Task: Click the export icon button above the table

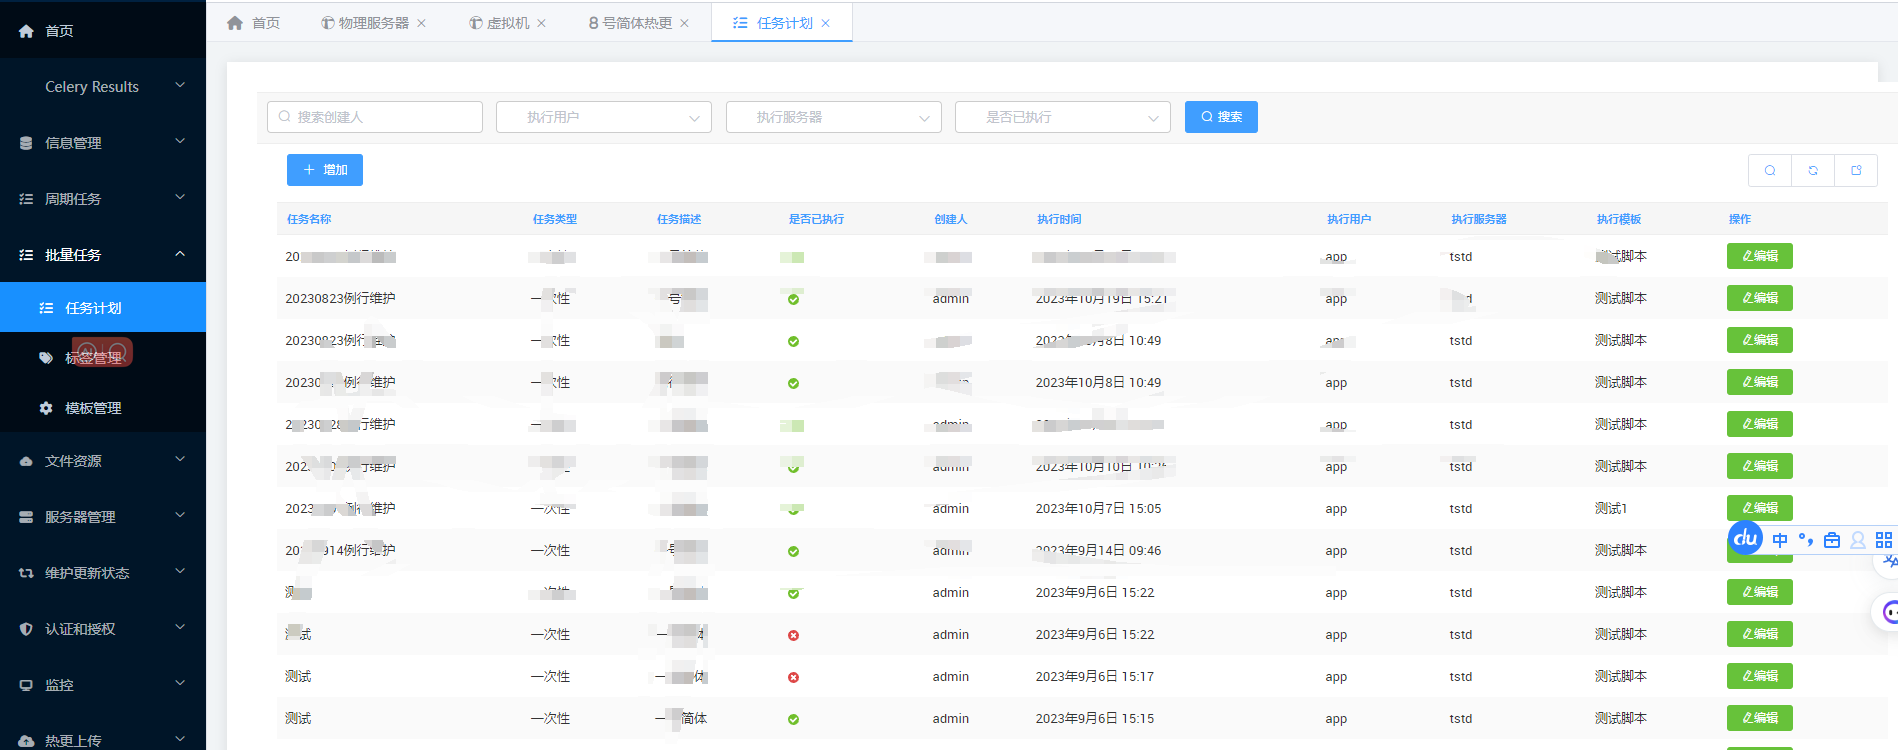Action: pyautogui.click(x=1856, y=170)
